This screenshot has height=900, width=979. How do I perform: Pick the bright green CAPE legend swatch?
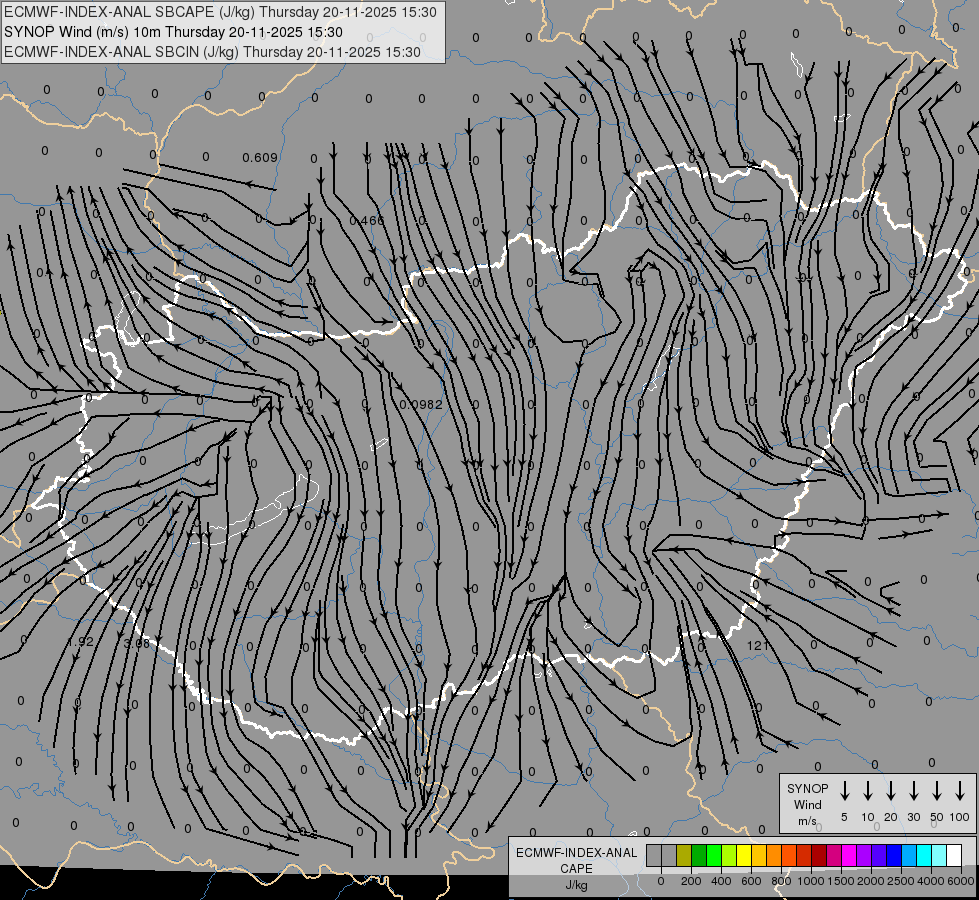714,855
